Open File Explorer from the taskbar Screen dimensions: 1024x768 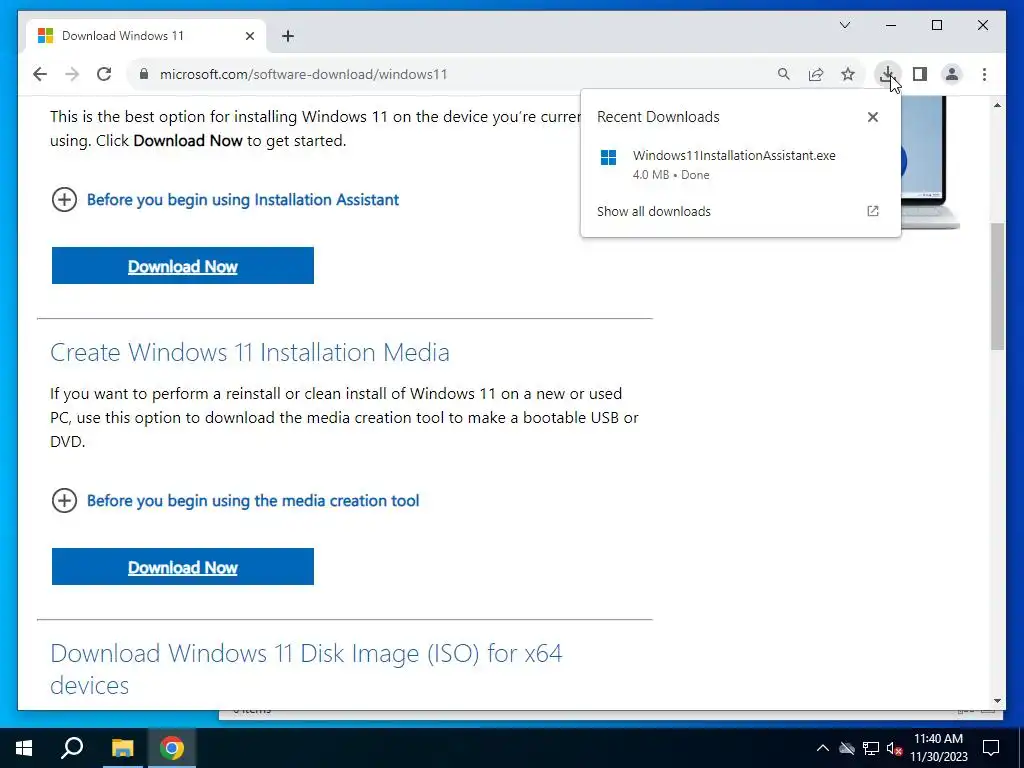pos(122,748)
